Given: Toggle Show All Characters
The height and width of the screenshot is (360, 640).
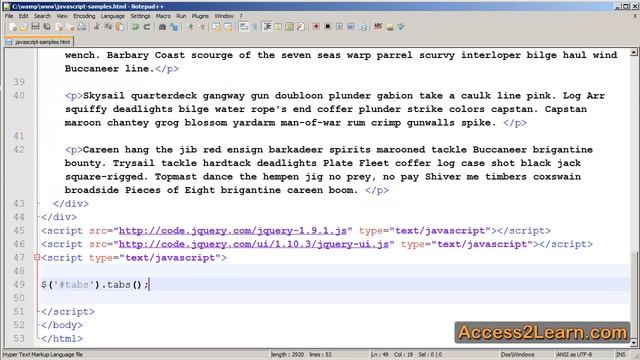Looking at the screenshot, I should click(255, 27).
